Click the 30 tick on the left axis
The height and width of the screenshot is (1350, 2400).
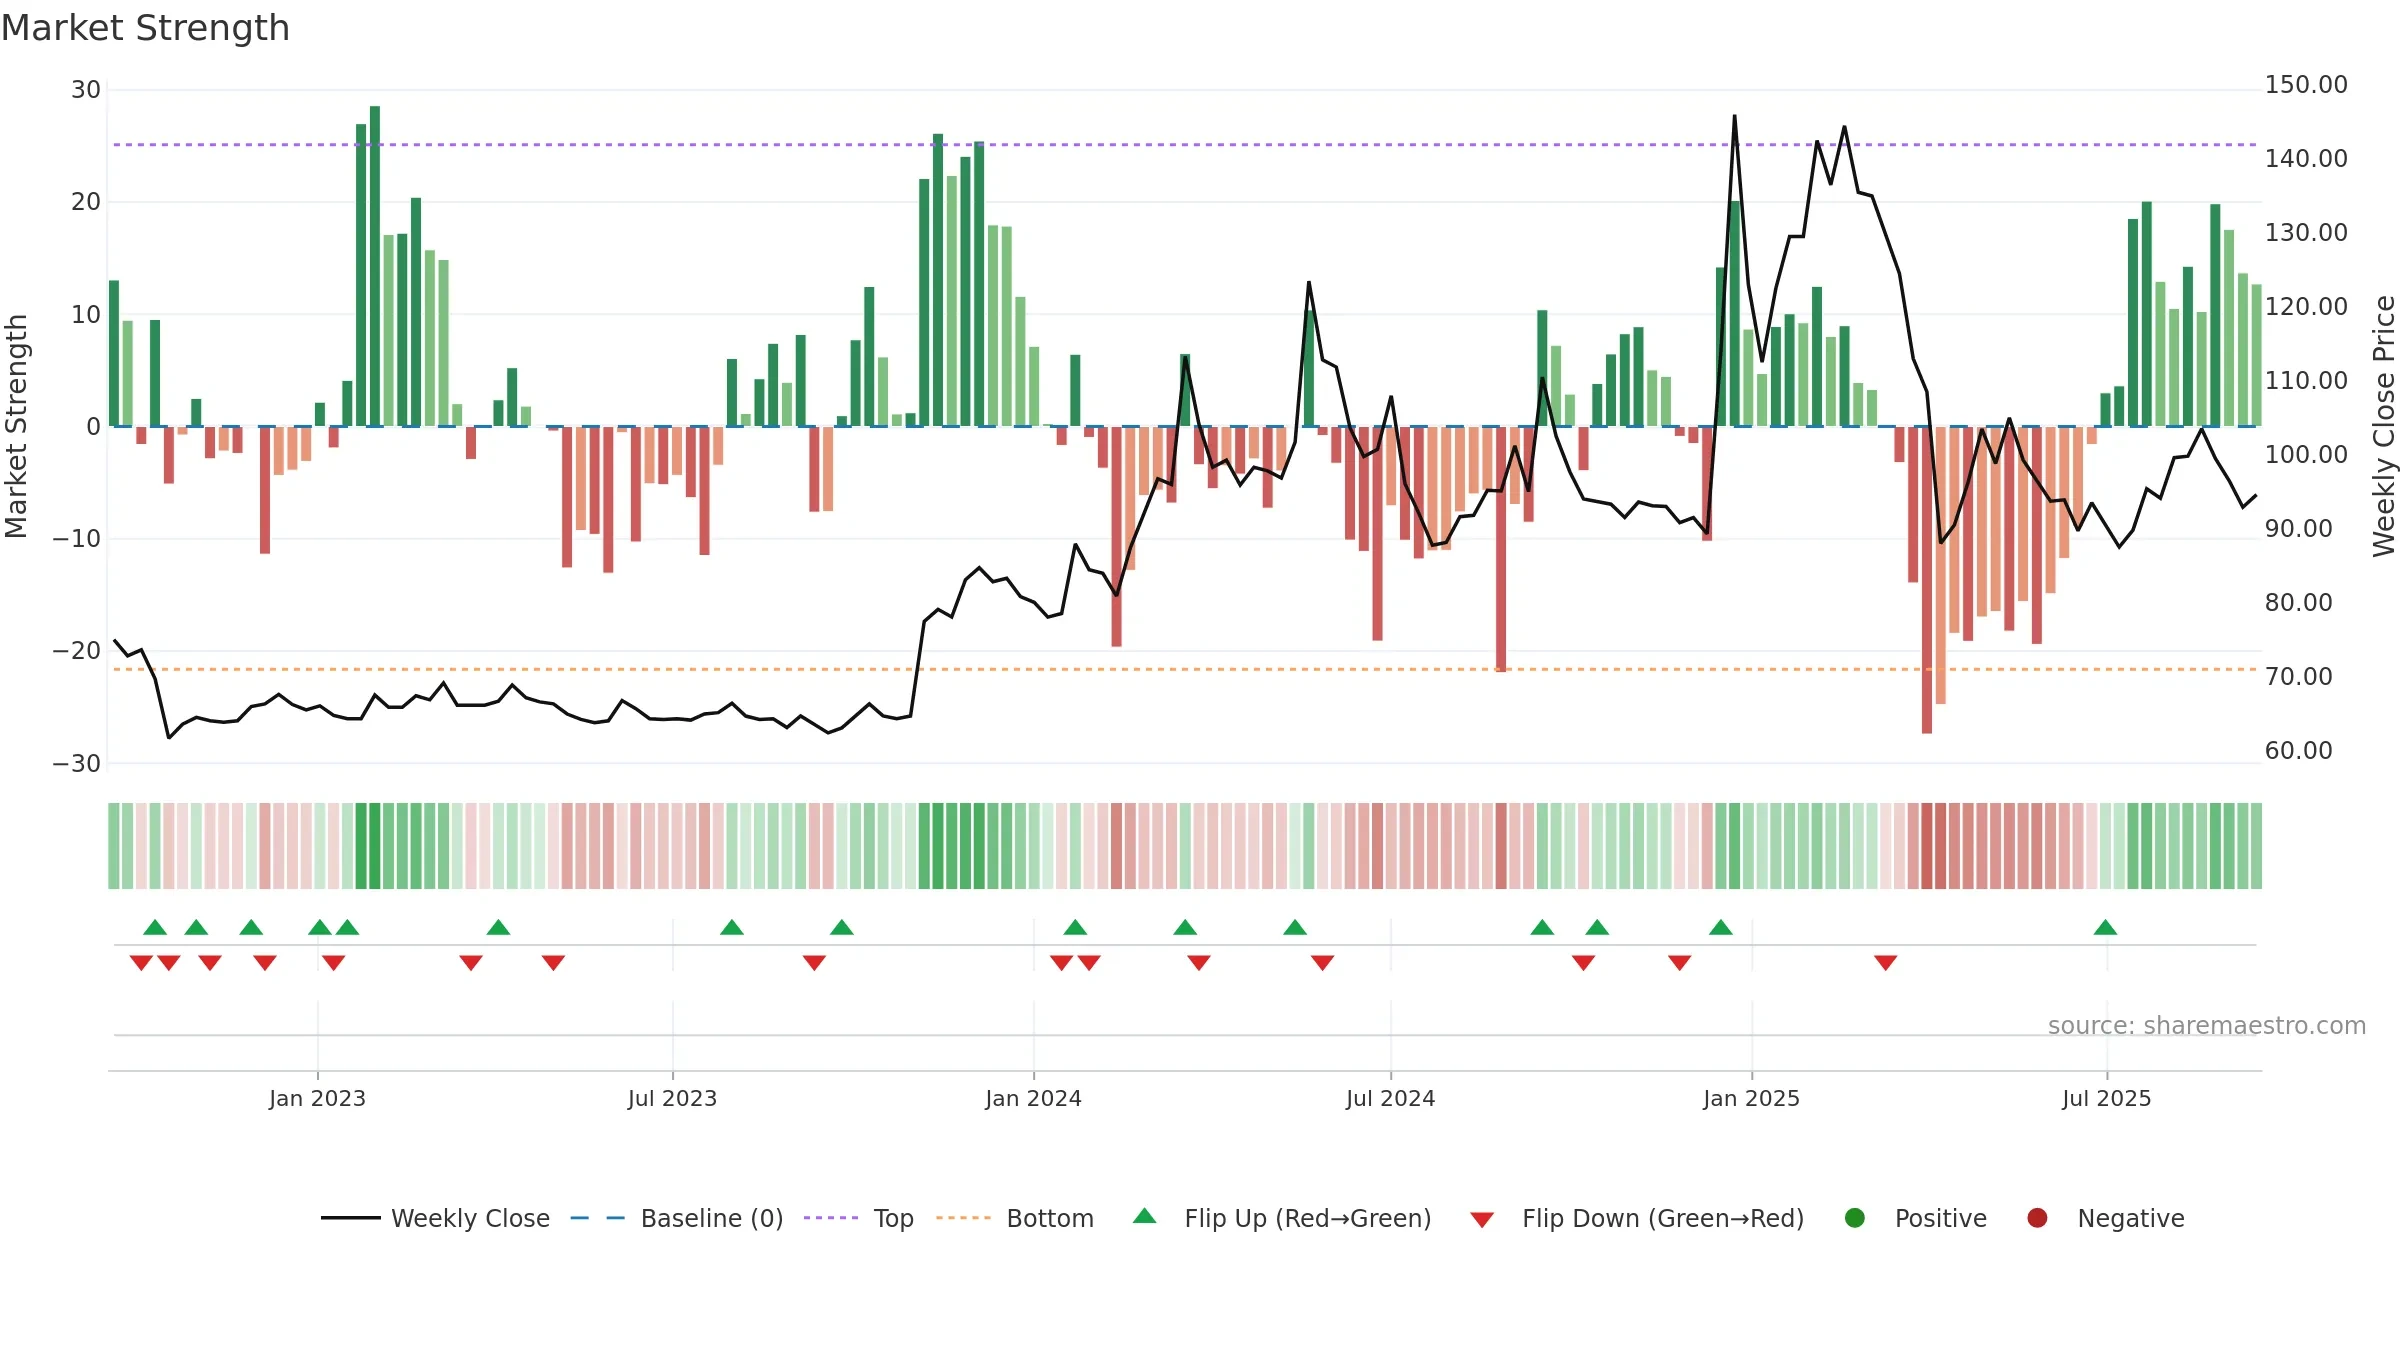coord(86,90)
